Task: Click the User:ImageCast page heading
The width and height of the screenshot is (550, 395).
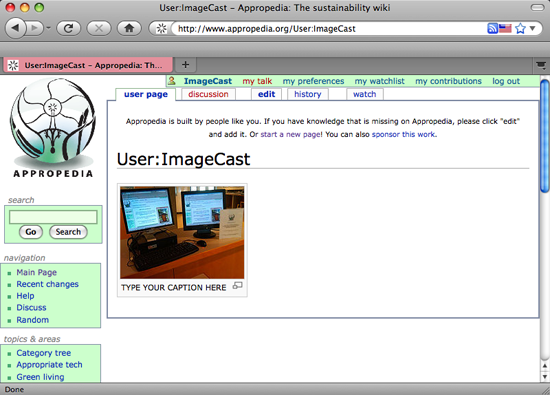Action: pyautogui.click(x=183, y=159)
